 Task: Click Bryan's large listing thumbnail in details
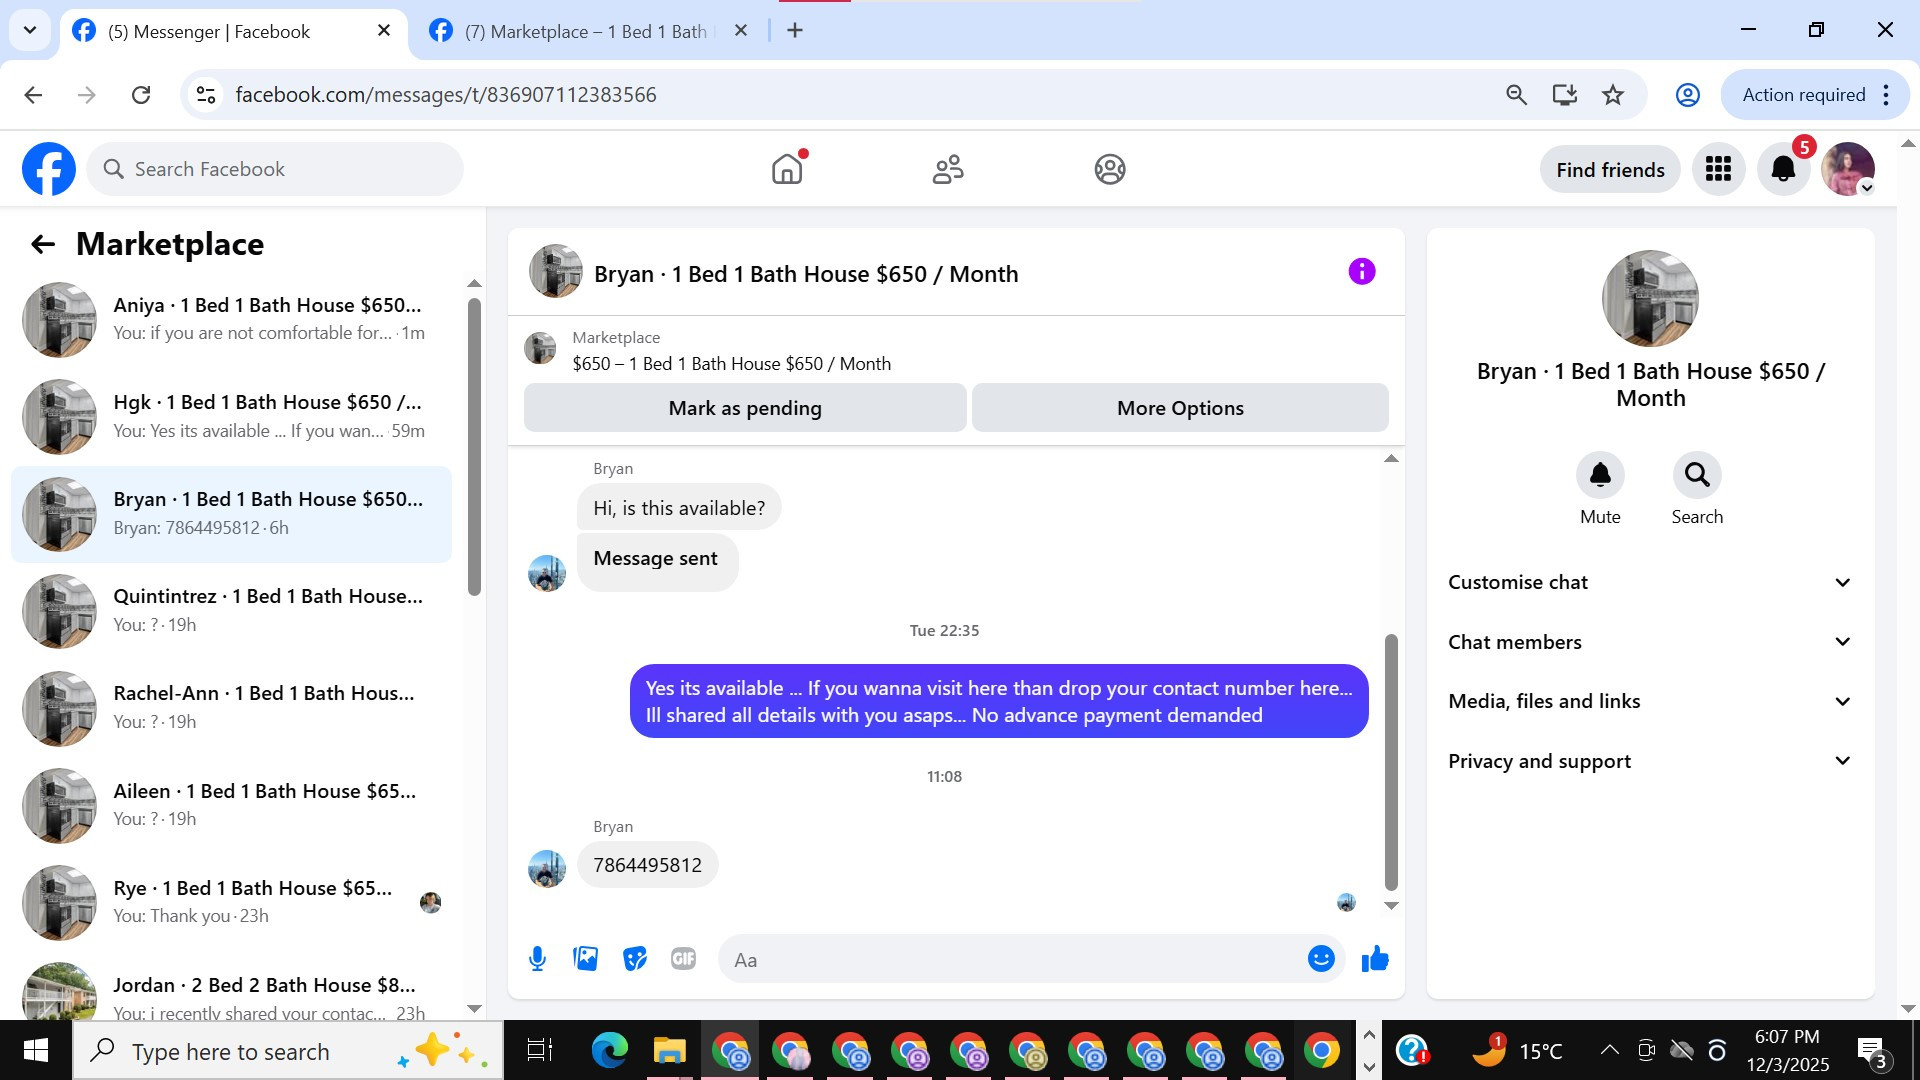click(1650, 298)
